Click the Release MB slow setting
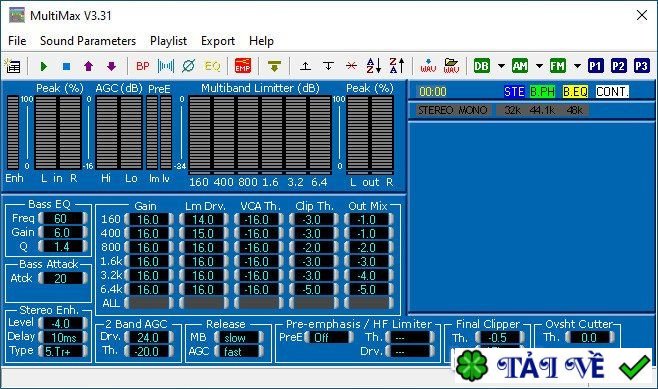This screenshot has width=658, height=389. click(238, 337)
